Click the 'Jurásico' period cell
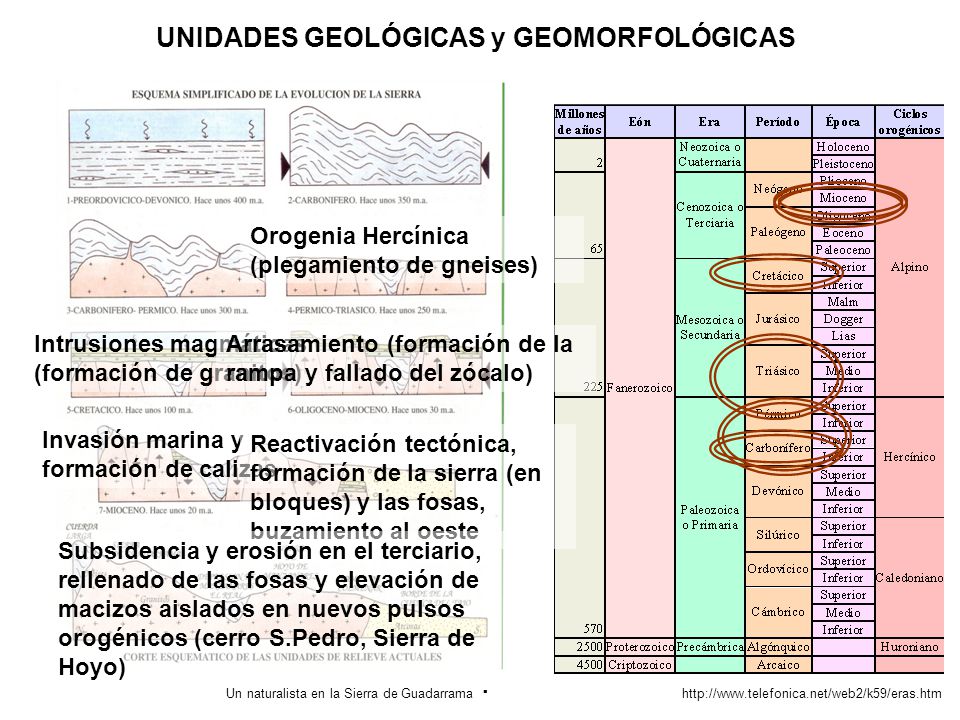 [x=778, y=319]
